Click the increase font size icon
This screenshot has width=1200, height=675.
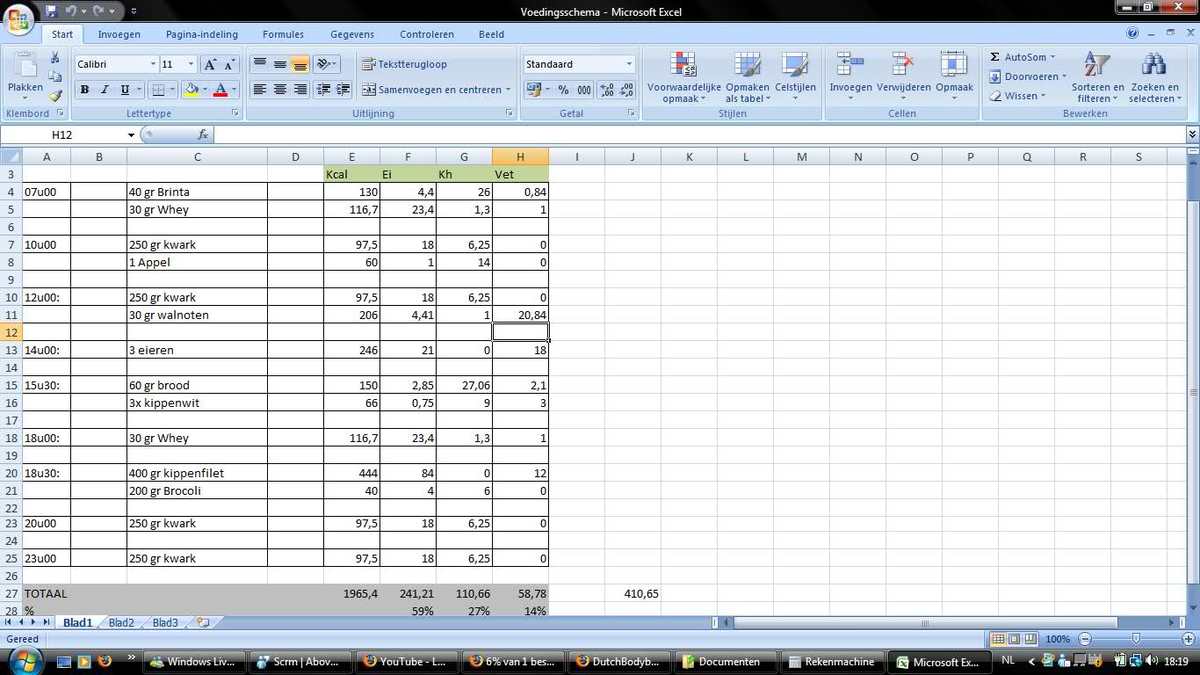tap(210, 64)
